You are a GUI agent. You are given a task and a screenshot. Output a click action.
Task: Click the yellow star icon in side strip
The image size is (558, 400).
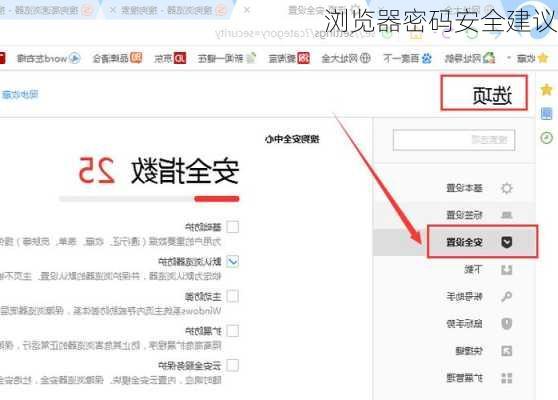tap(546, 90)
